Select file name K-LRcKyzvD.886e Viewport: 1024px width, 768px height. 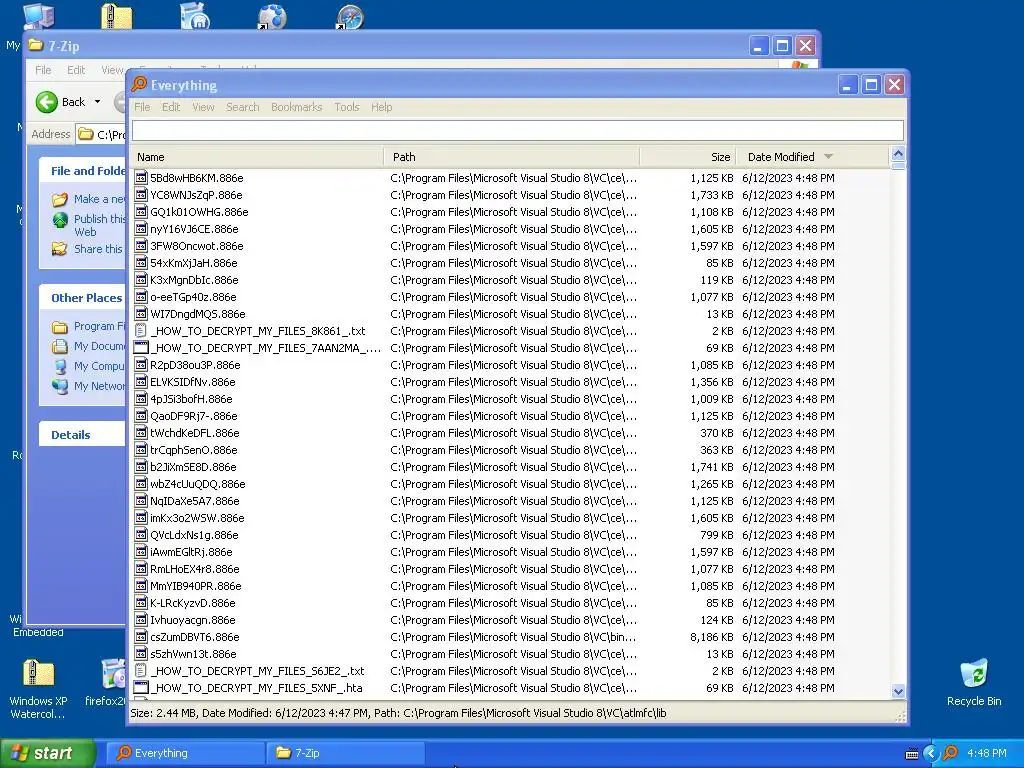[x=193, y=603]
